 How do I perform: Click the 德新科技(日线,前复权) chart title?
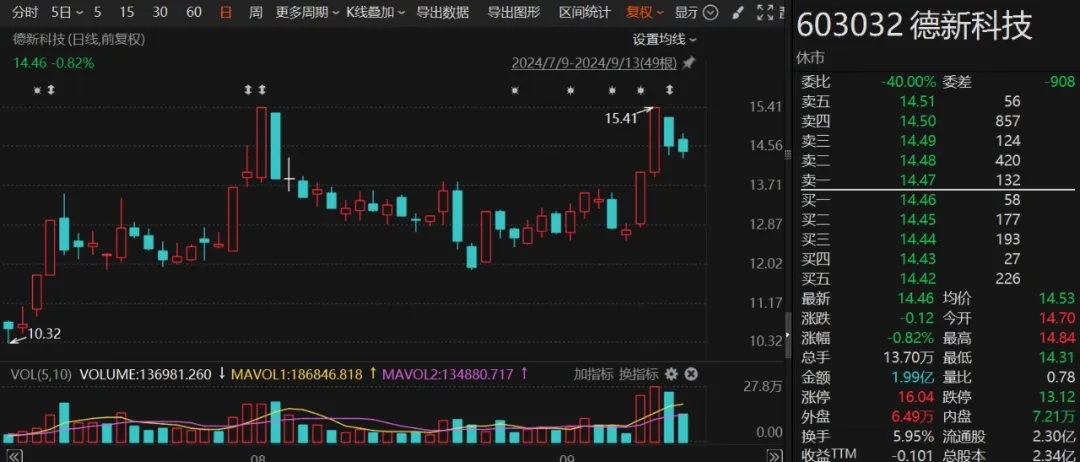79,39
